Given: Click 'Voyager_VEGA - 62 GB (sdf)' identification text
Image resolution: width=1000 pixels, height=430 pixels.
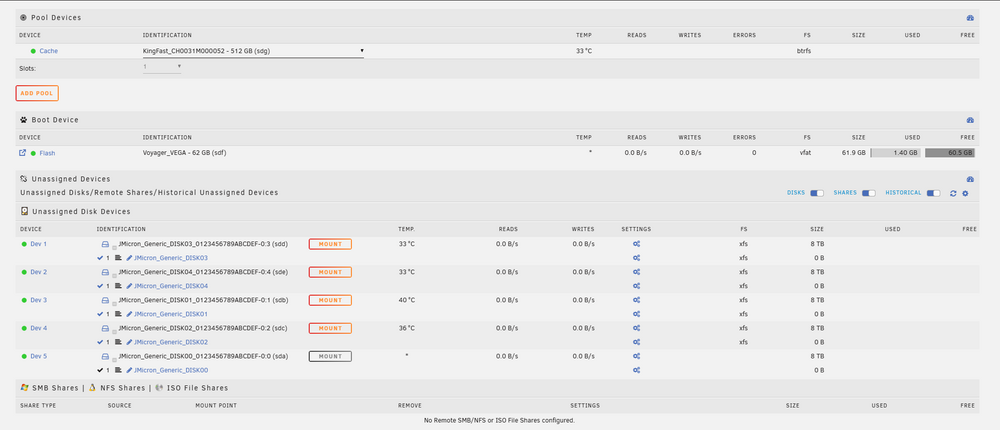Looking at the screenshot, I should 185,153.
